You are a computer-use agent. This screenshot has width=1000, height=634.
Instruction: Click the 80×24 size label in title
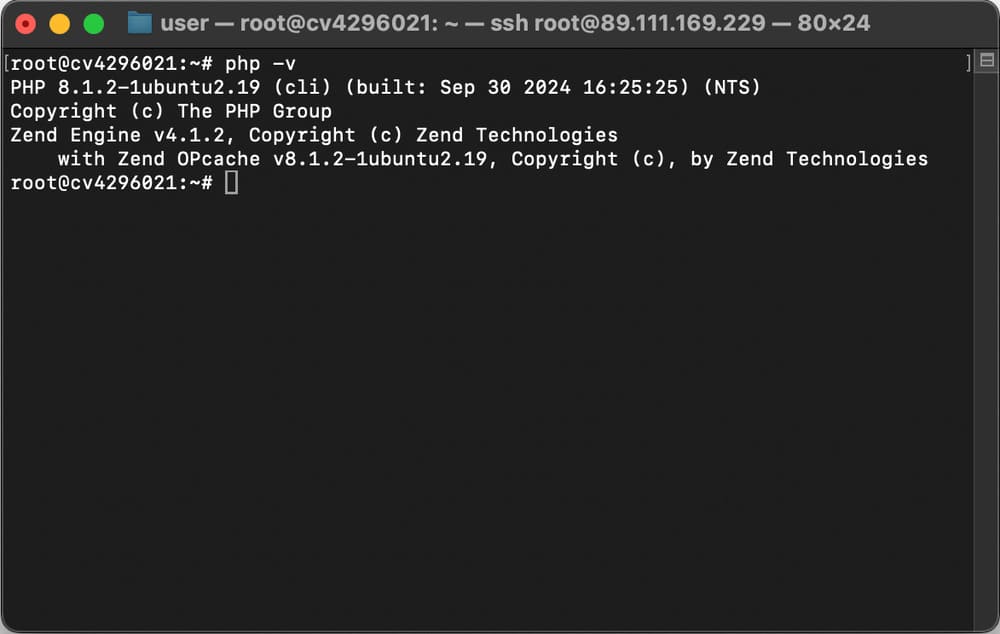pyautogui.click(x=833, y=24)
